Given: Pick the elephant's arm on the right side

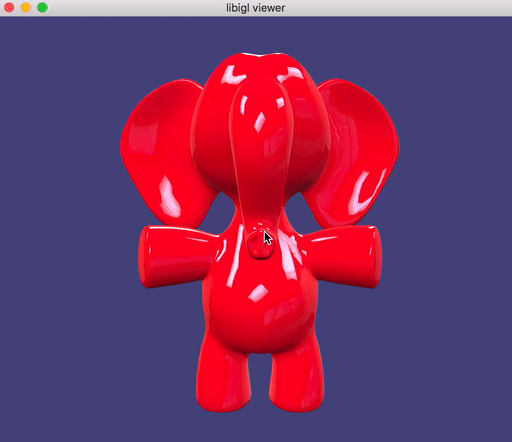Looking at the screenshot, I should pos(343,257).
